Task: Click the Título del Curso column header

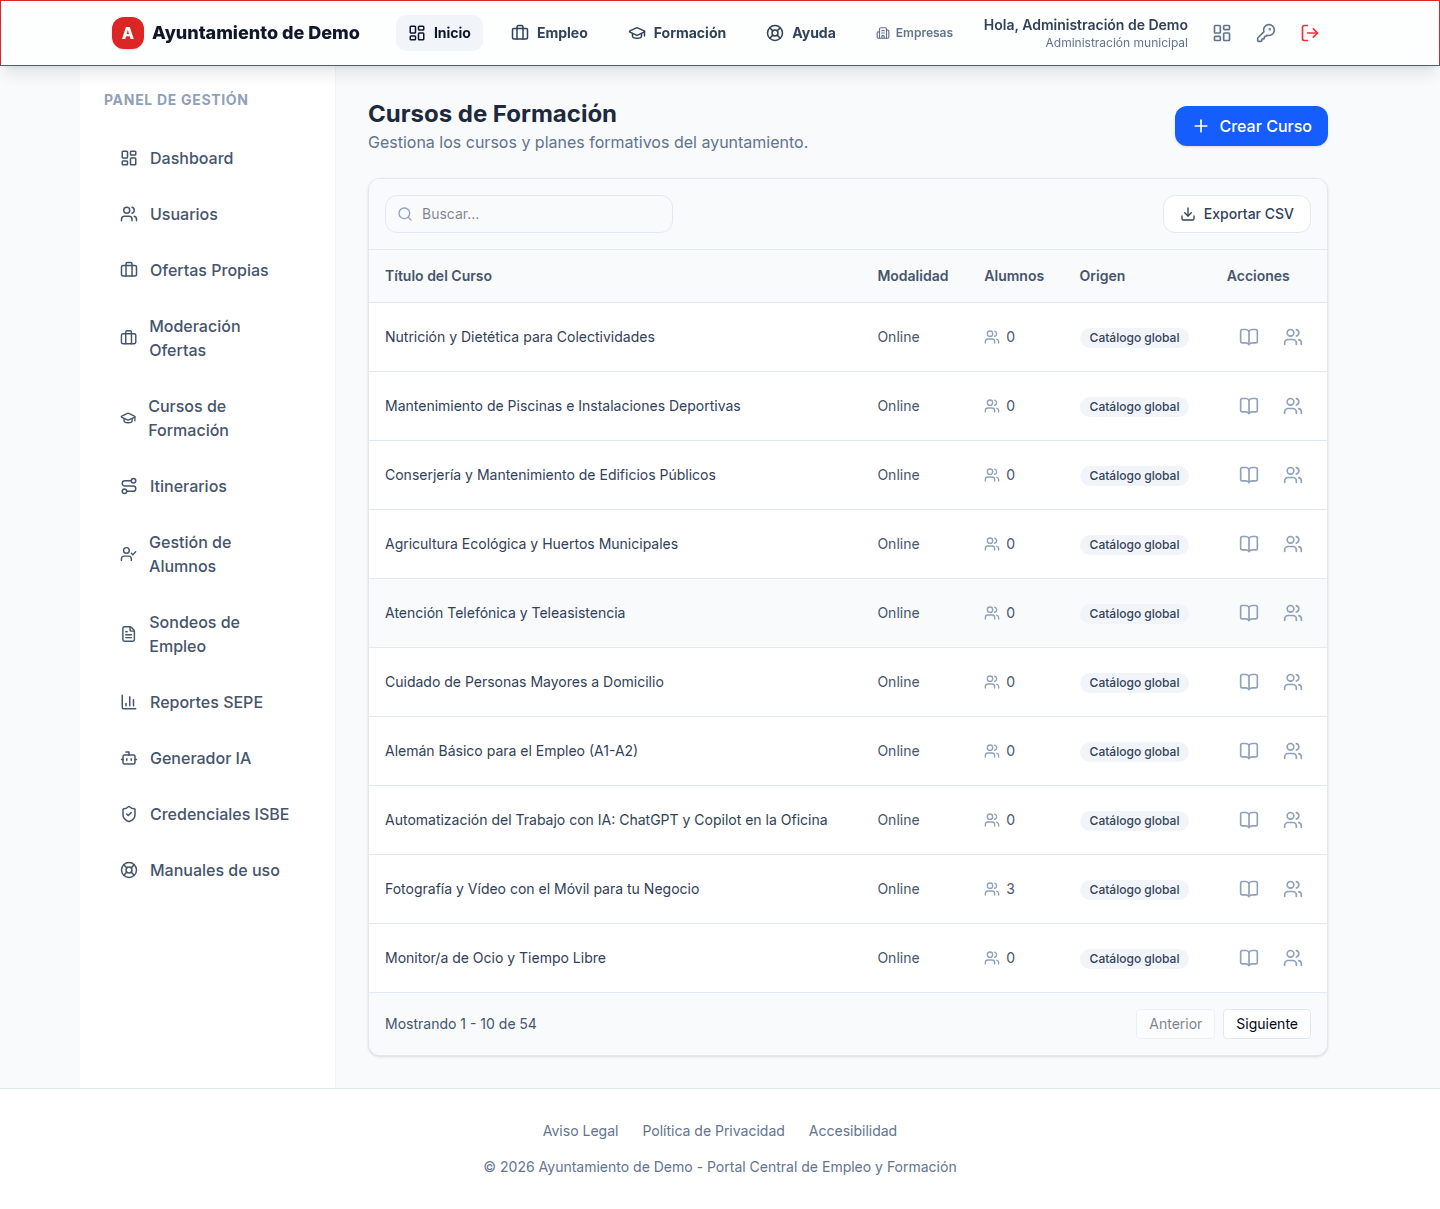Action: pyautogui.click(x=438, y=276)
